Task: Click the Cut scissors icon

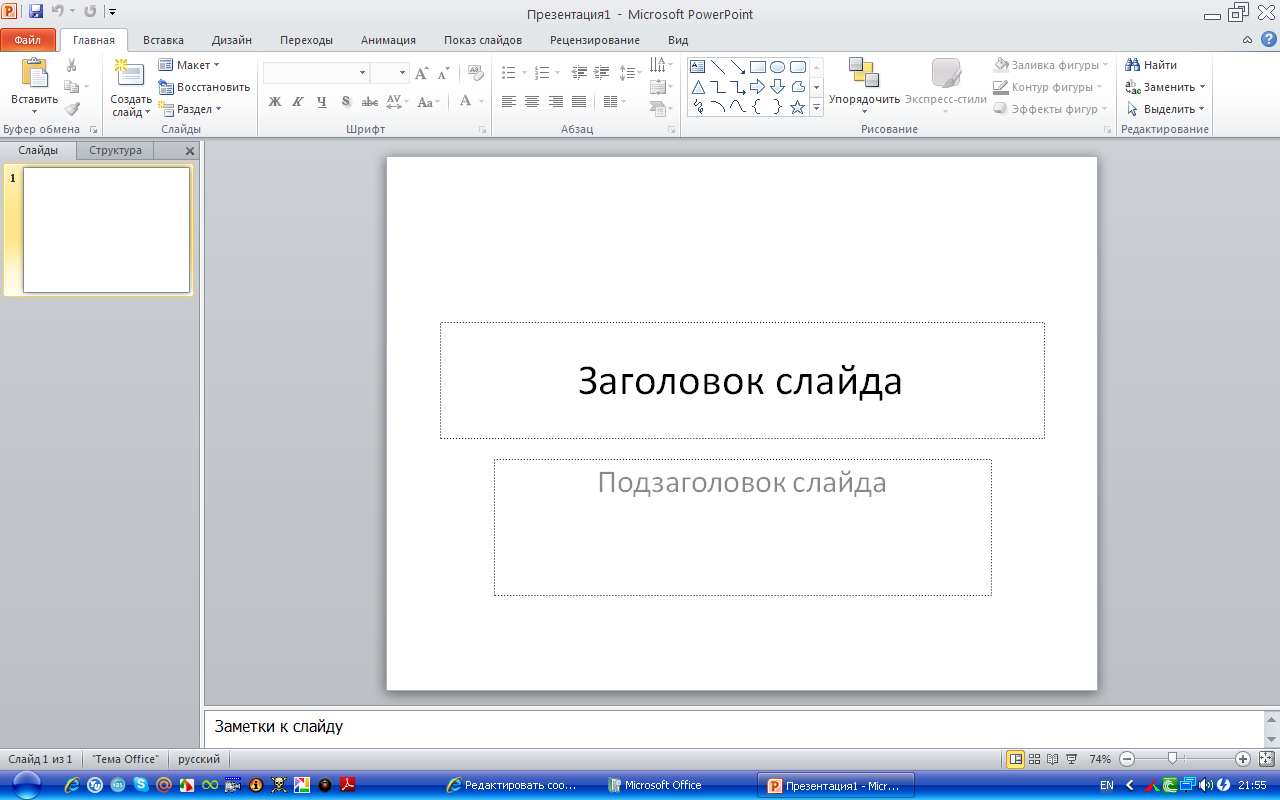Action: pos(71,65)
